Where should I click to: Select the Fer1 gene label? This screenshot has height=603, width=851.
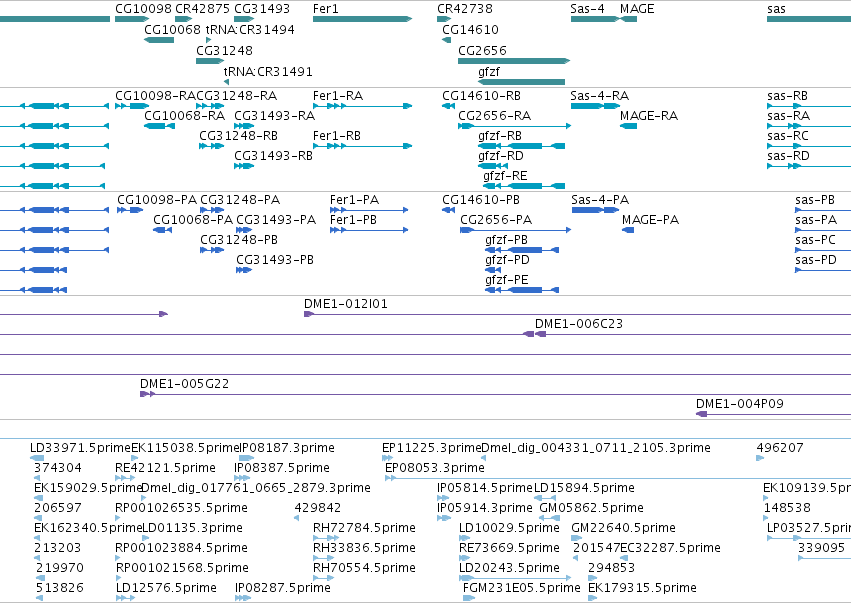[326, 9]
